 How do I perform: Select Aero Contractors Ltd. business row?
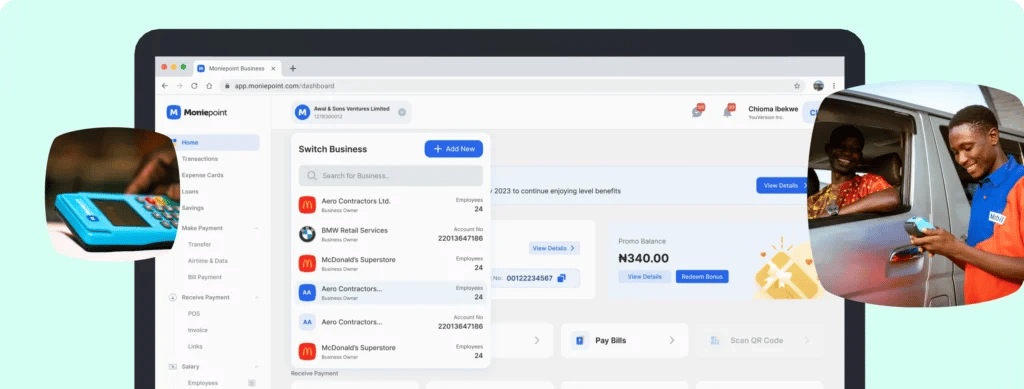pos(391,204)
